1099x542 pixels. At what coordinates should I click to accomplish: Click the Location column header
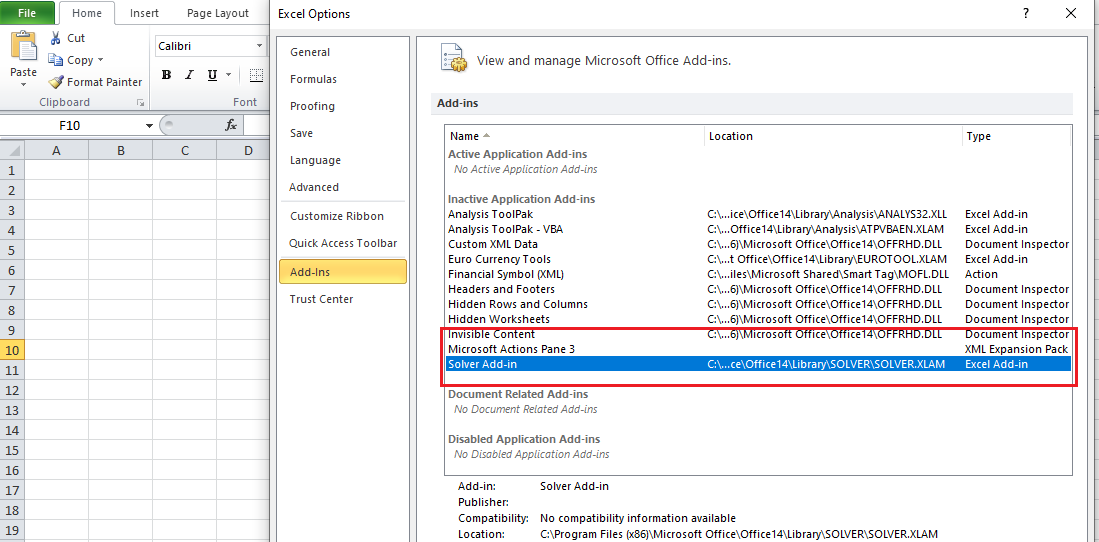click(x=833, y=136)
